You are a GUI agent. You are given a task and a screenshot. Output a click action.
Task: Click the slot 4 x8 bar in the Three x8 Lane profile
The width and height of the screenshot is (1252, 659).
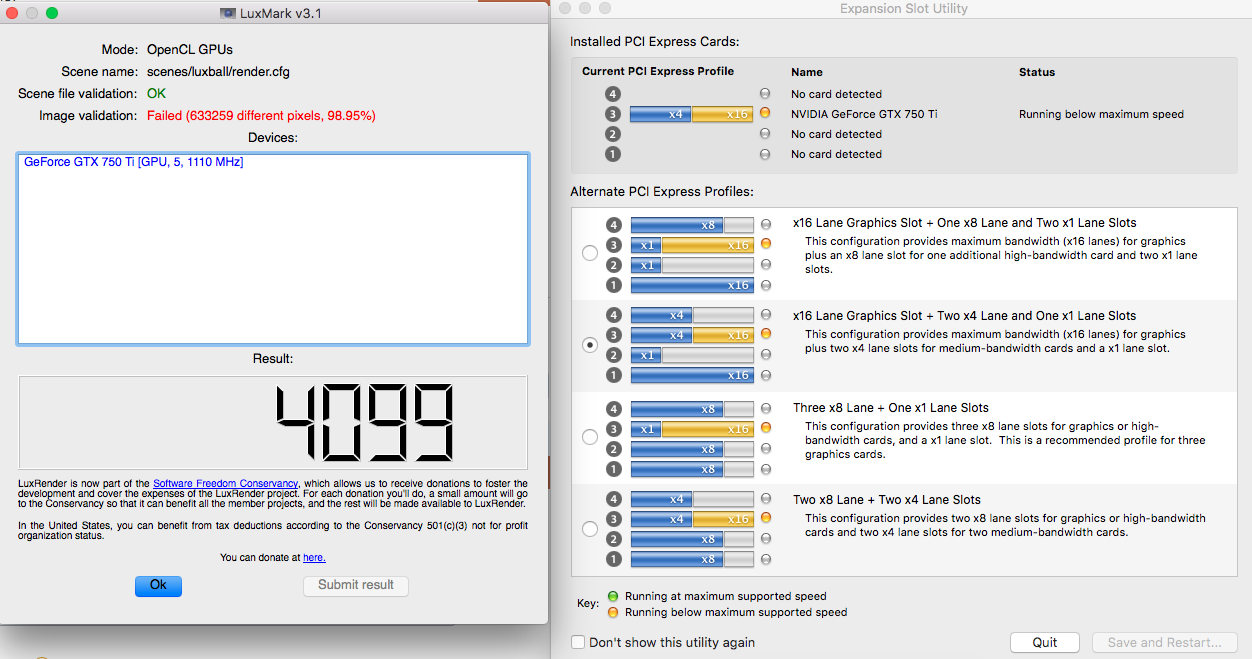point(692,409)
